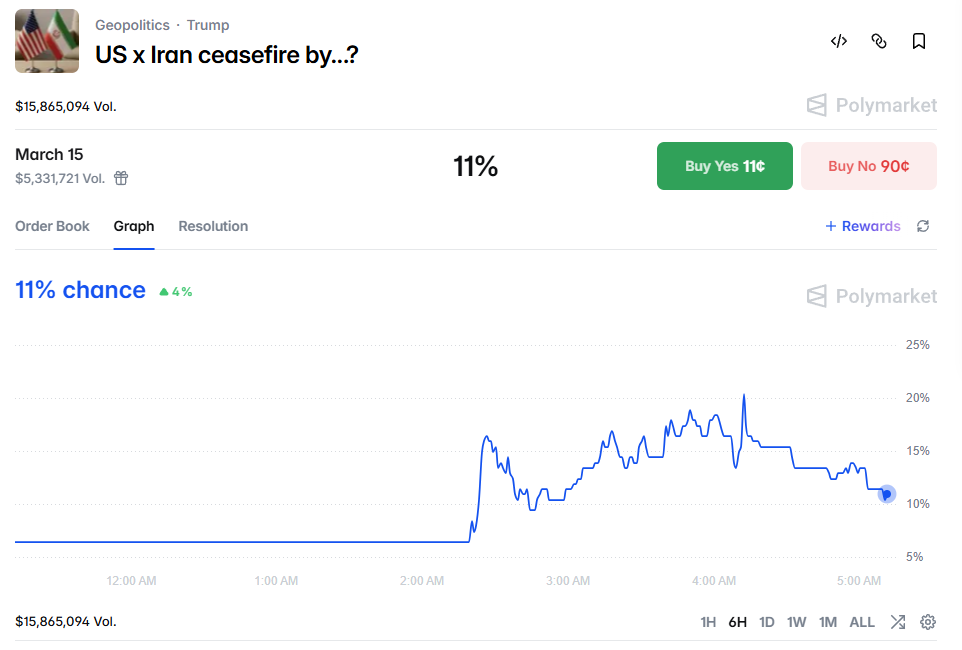Viewport: 962px width, 650px height.
Task: Open the Order Book tab
Action: click(x=52, y=226)
